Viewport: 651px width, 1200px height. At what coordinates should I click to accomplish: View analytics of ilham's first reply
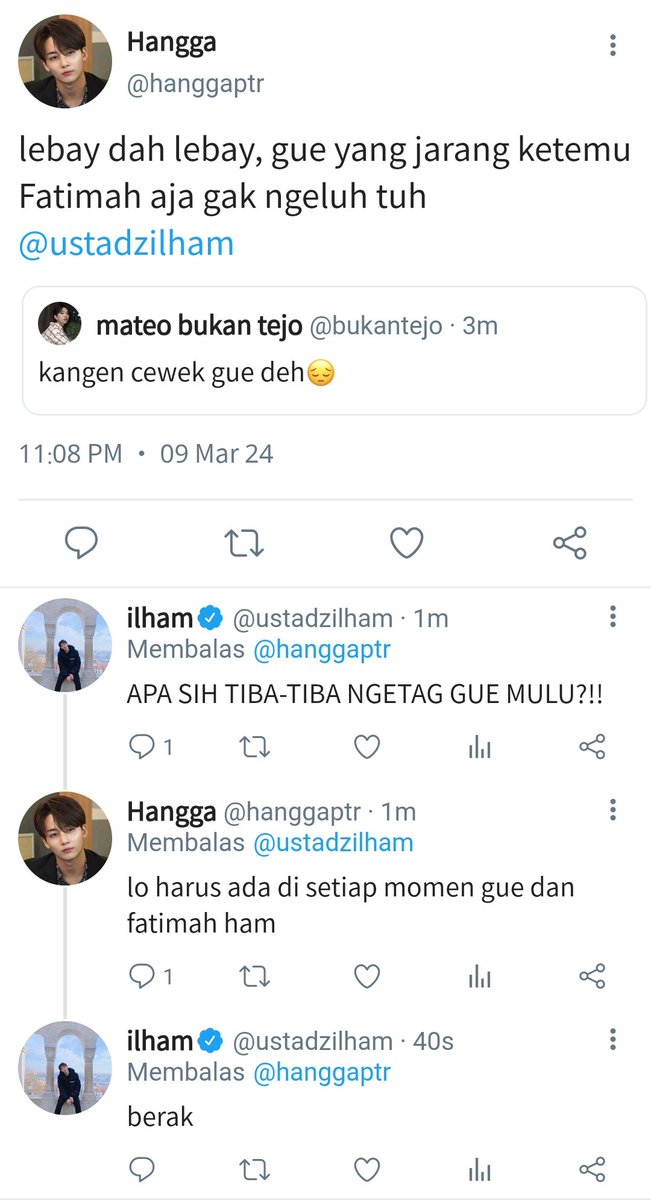click(x=480, y=746)
